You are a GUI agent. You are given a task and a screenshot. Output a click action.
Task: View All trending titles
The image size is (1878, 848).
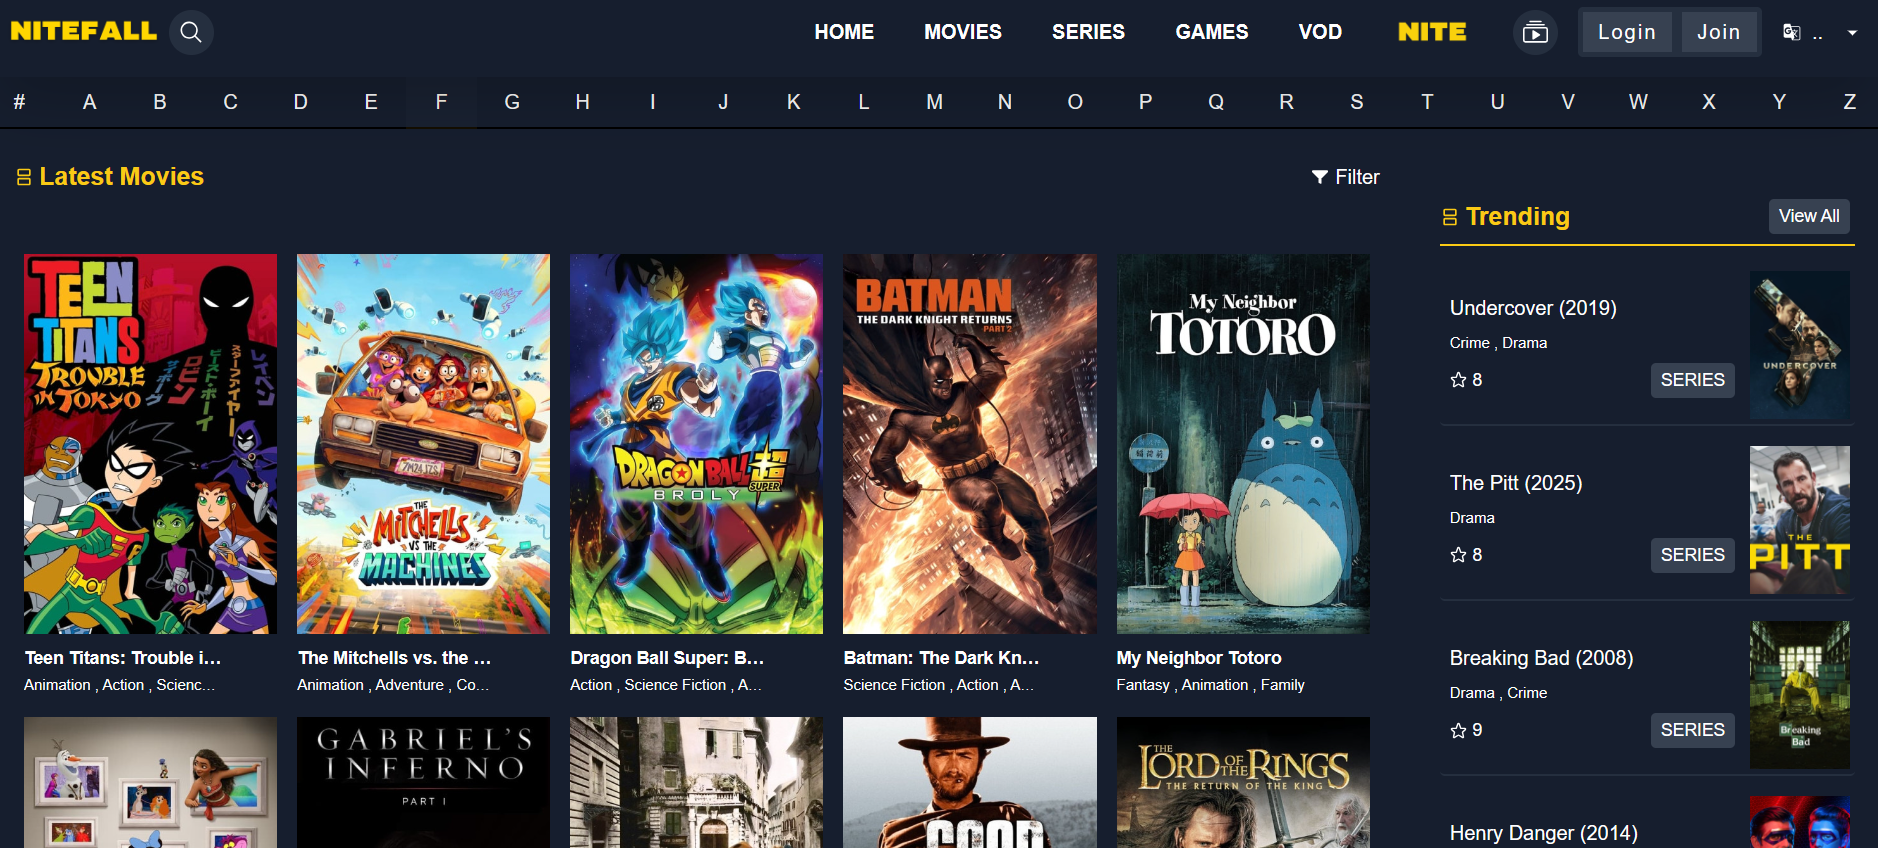[x=1809, y=216]
